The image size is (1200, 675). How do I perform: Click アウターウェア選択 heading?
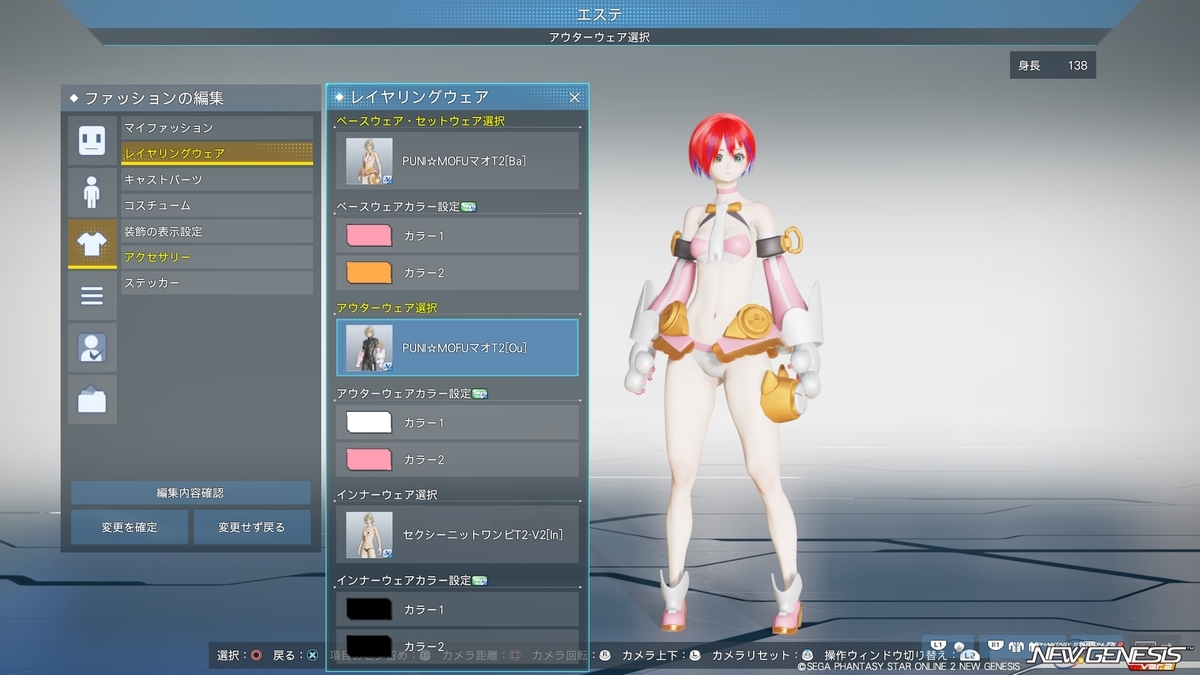point(387,308)
